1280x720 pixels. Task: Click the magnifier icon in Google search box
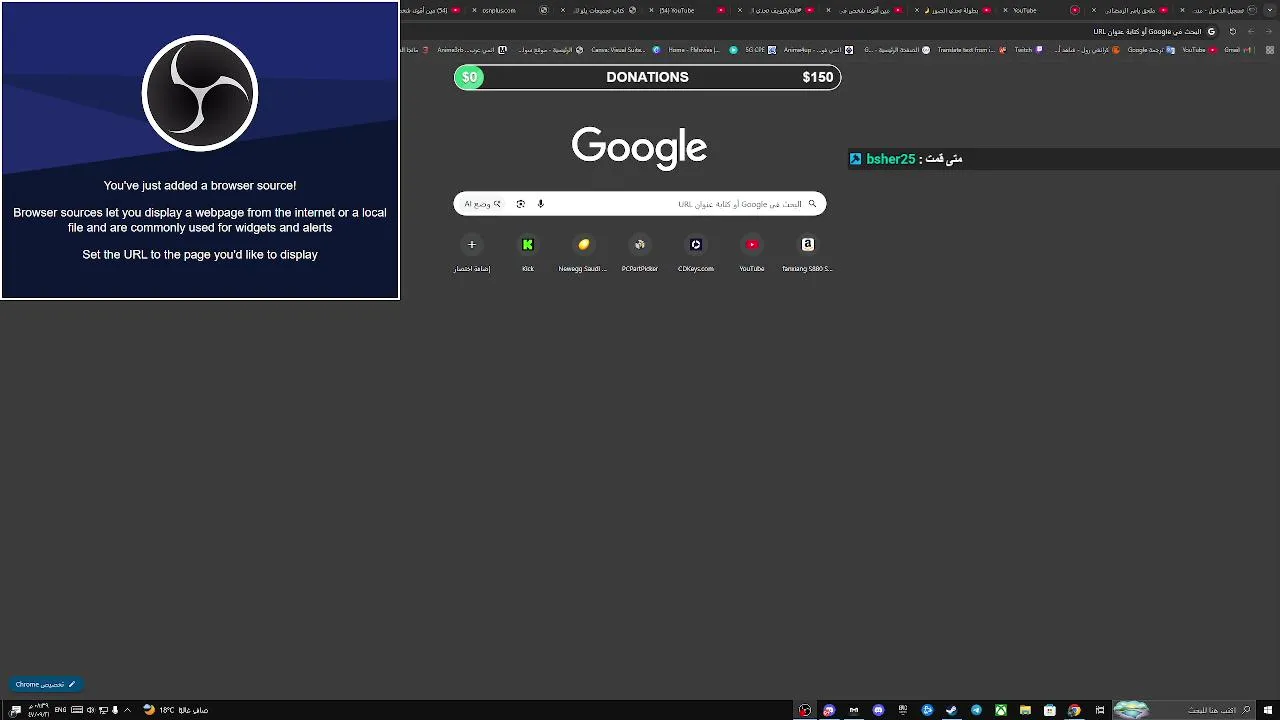point(812,204)
